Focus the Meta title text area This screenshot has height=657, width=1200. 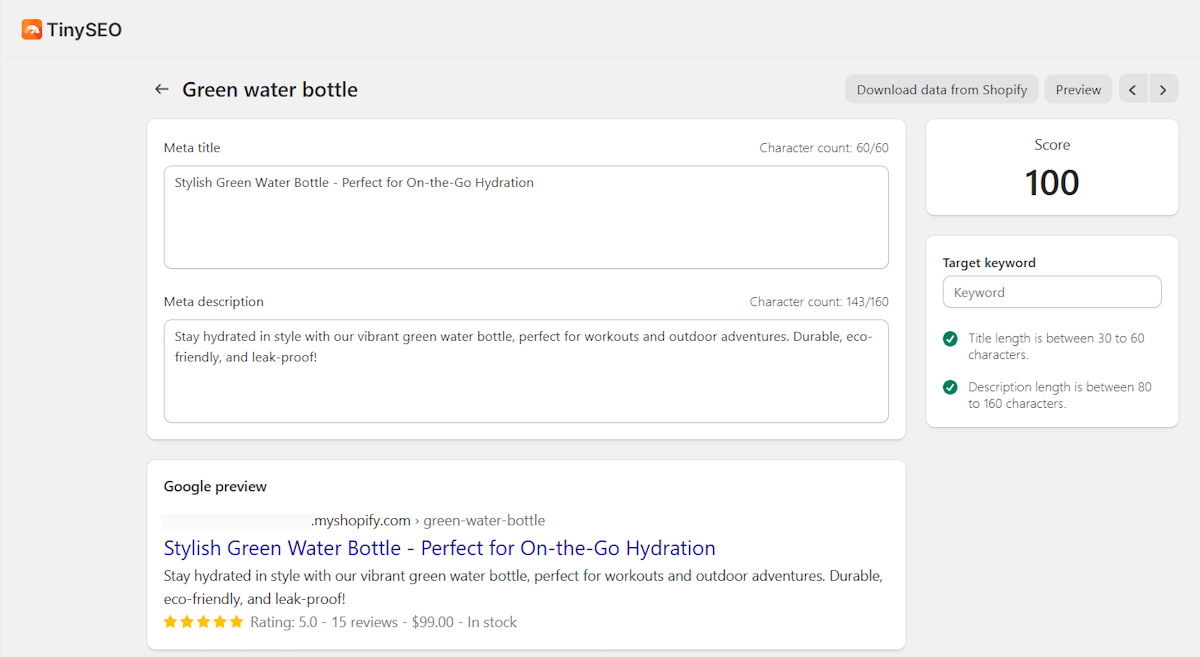coord(526,217)
